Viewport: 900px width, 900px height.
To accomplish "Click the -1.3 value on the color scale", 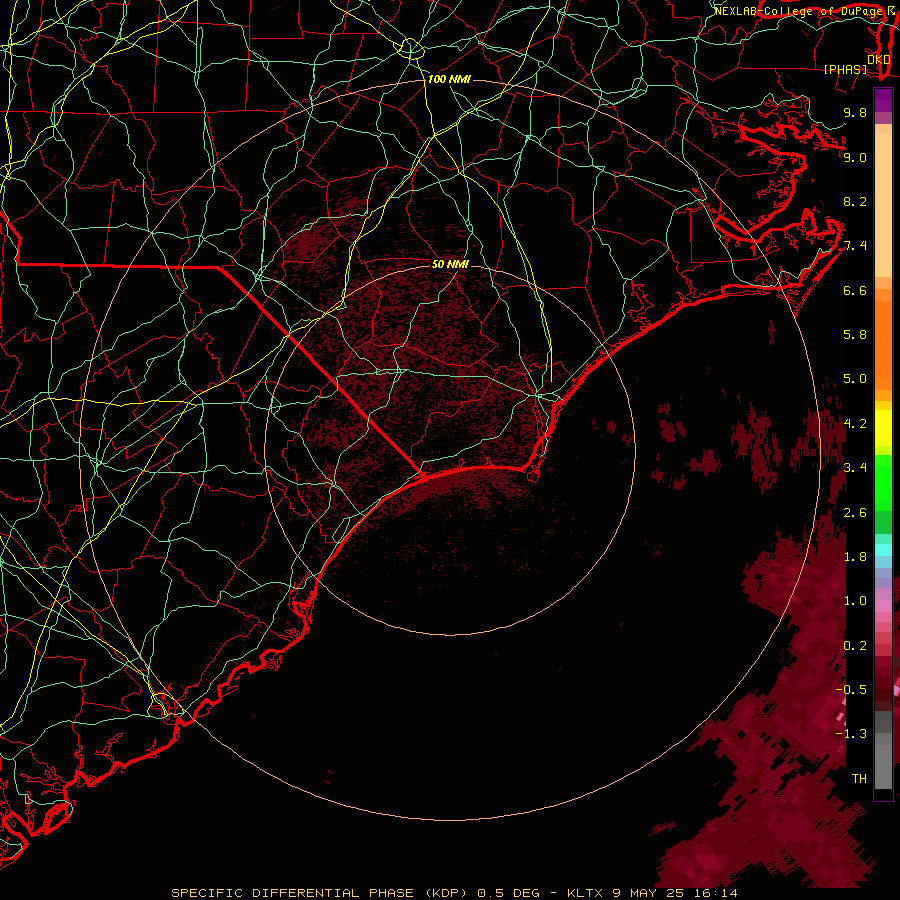I will (x=851, y=734).
